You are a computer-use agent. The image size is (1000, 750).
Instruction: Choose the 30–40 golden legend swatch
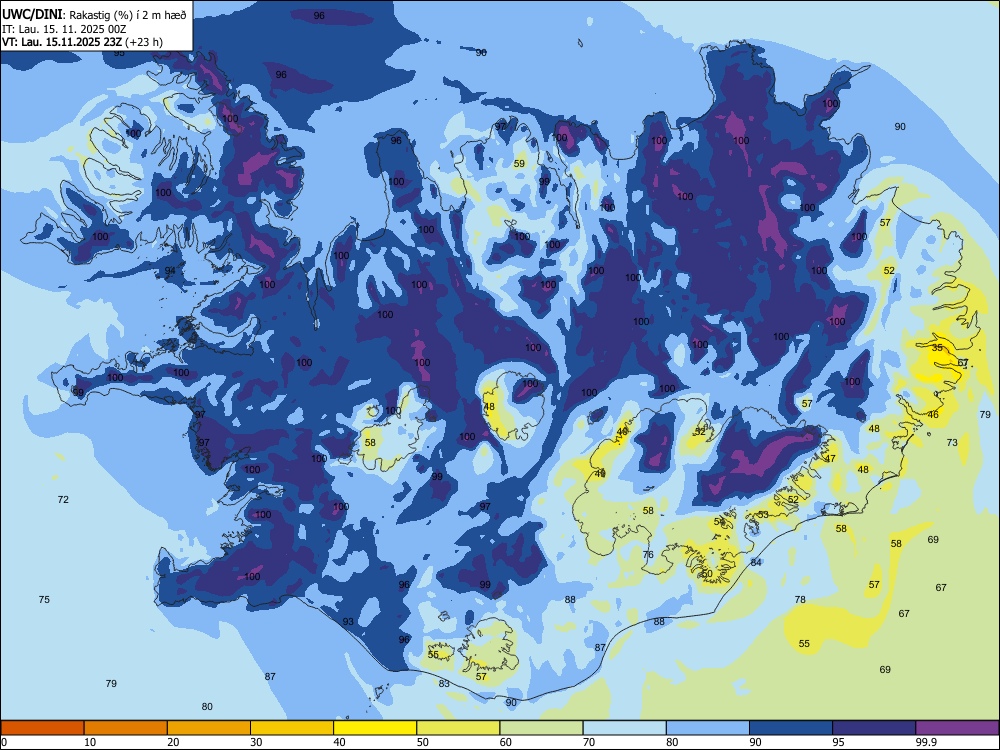click(292, 728)
